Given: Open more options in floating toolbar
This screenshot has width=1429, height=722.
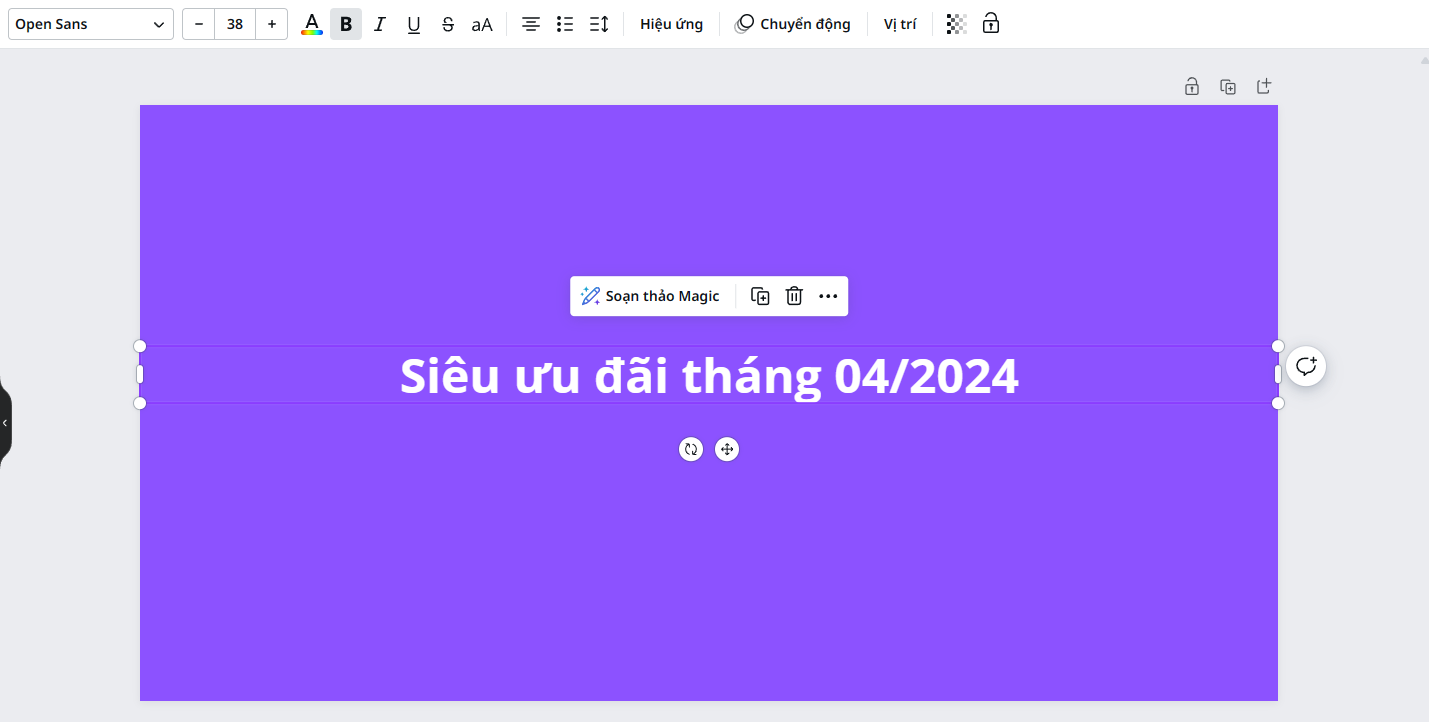Looking at the screenshot, I should pyautogui.click(x=828, y=296).
